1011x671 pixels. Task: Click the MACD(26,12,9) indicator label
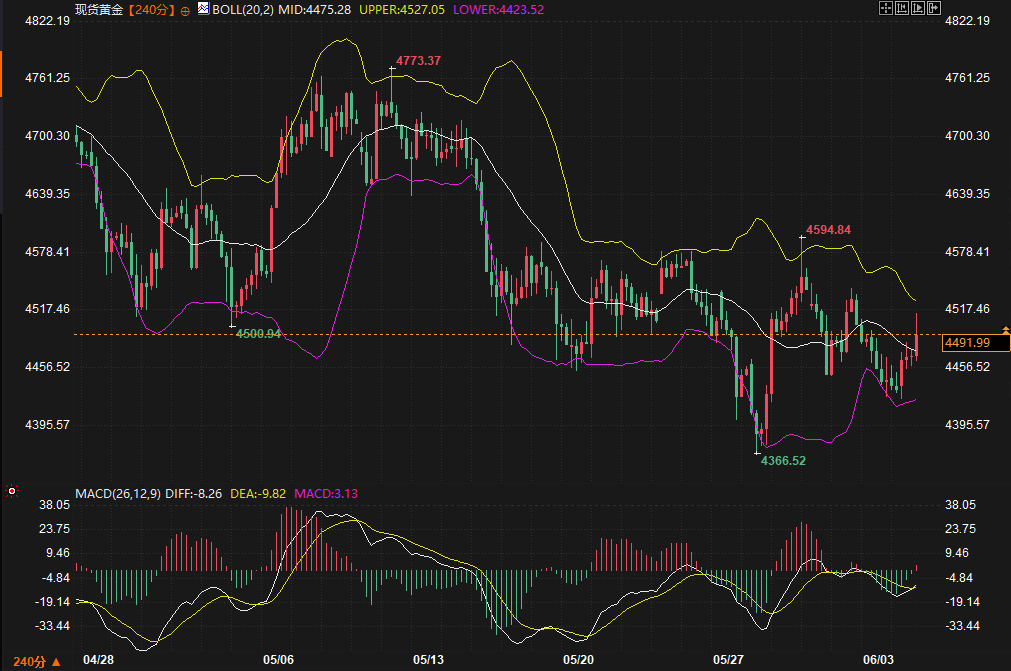pyautogui.click(x=118, y=494)
